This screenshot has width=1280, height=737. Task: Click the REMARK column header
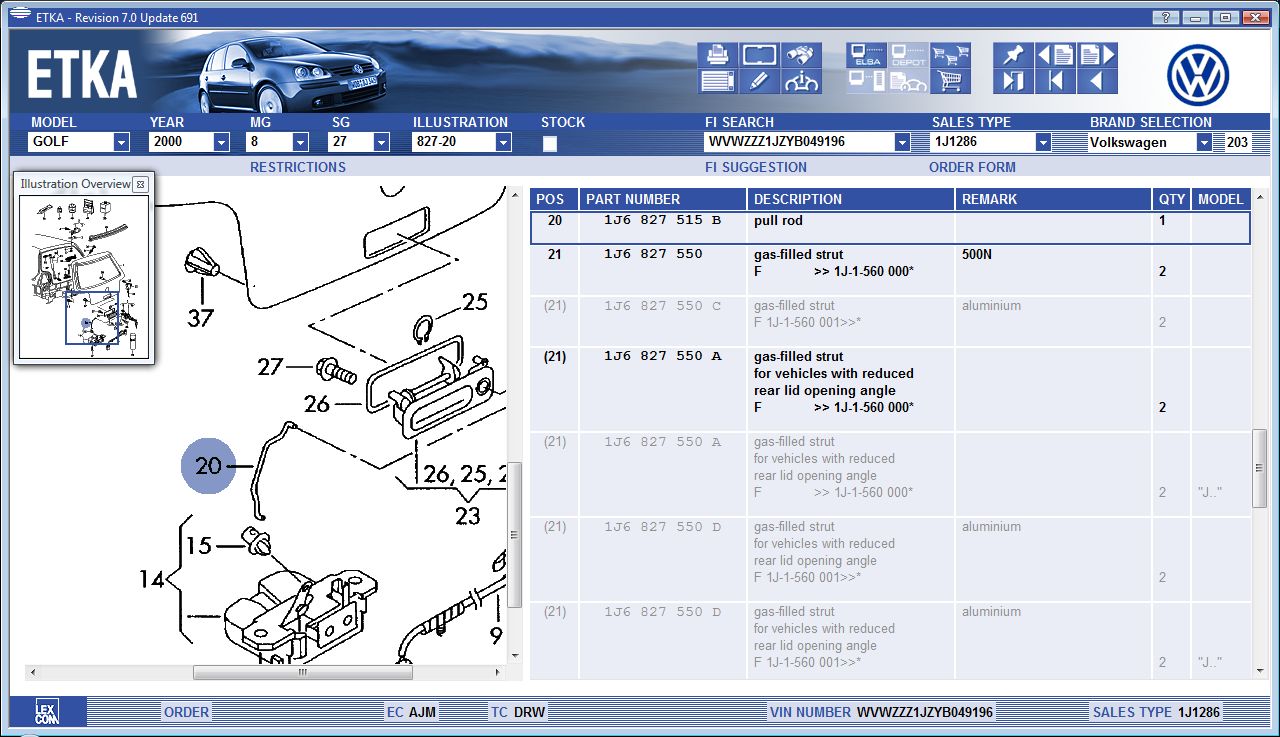pos(1054,199)
